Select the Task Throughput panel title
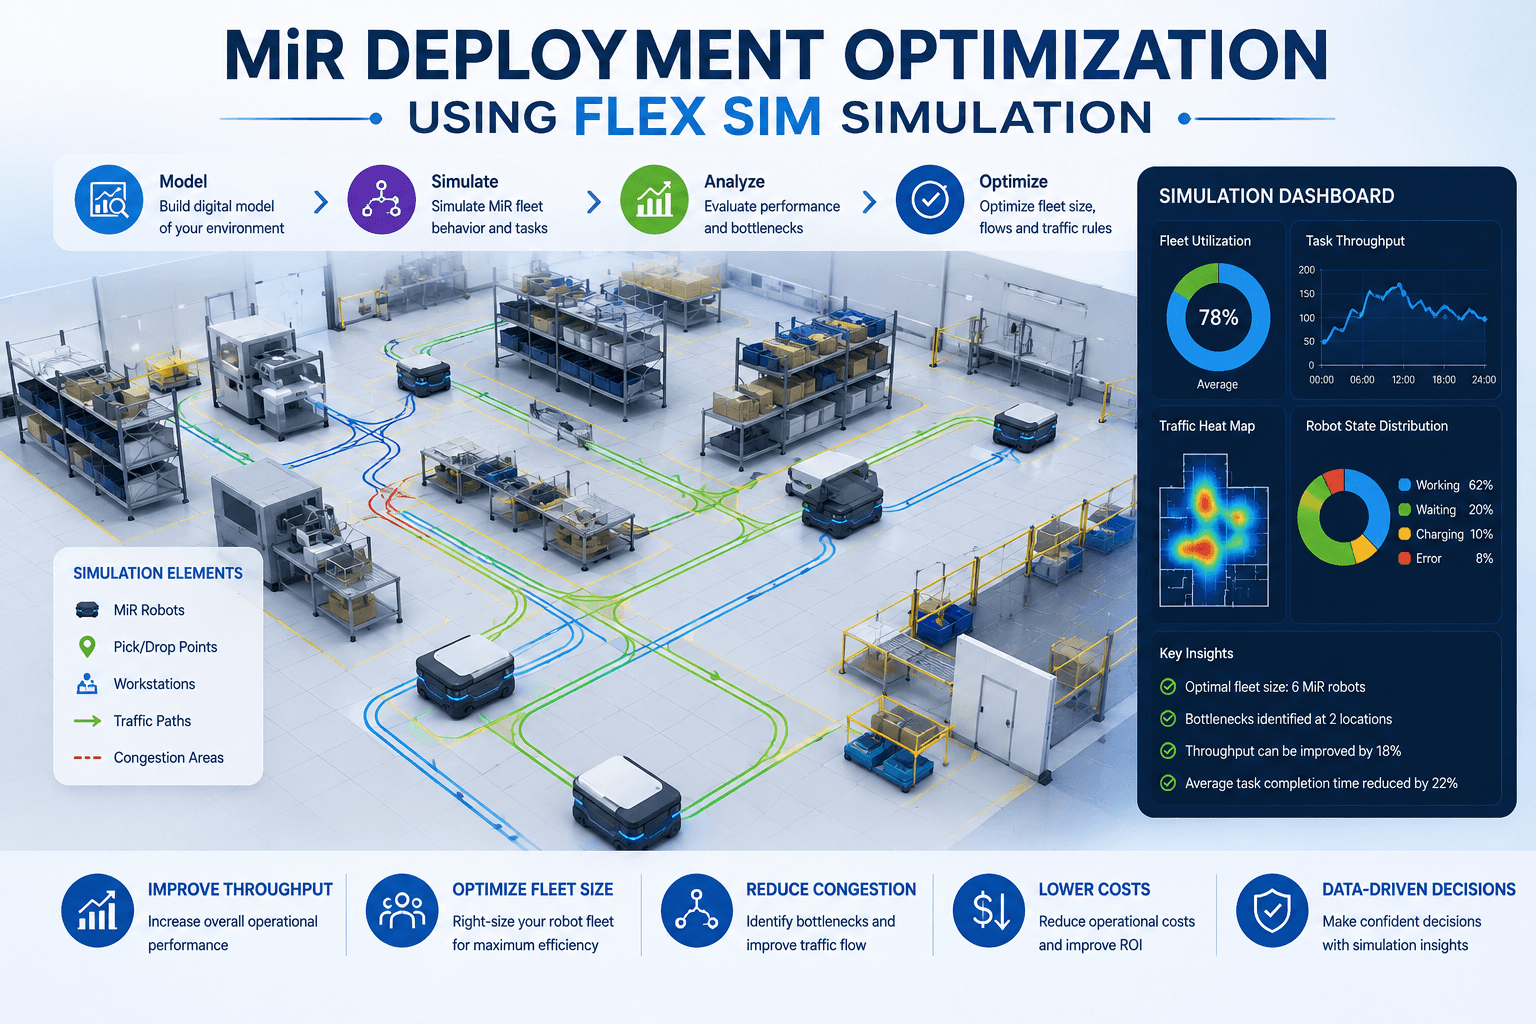The width and height of the screenshot is (1536, 1024). pos(1355,241)
